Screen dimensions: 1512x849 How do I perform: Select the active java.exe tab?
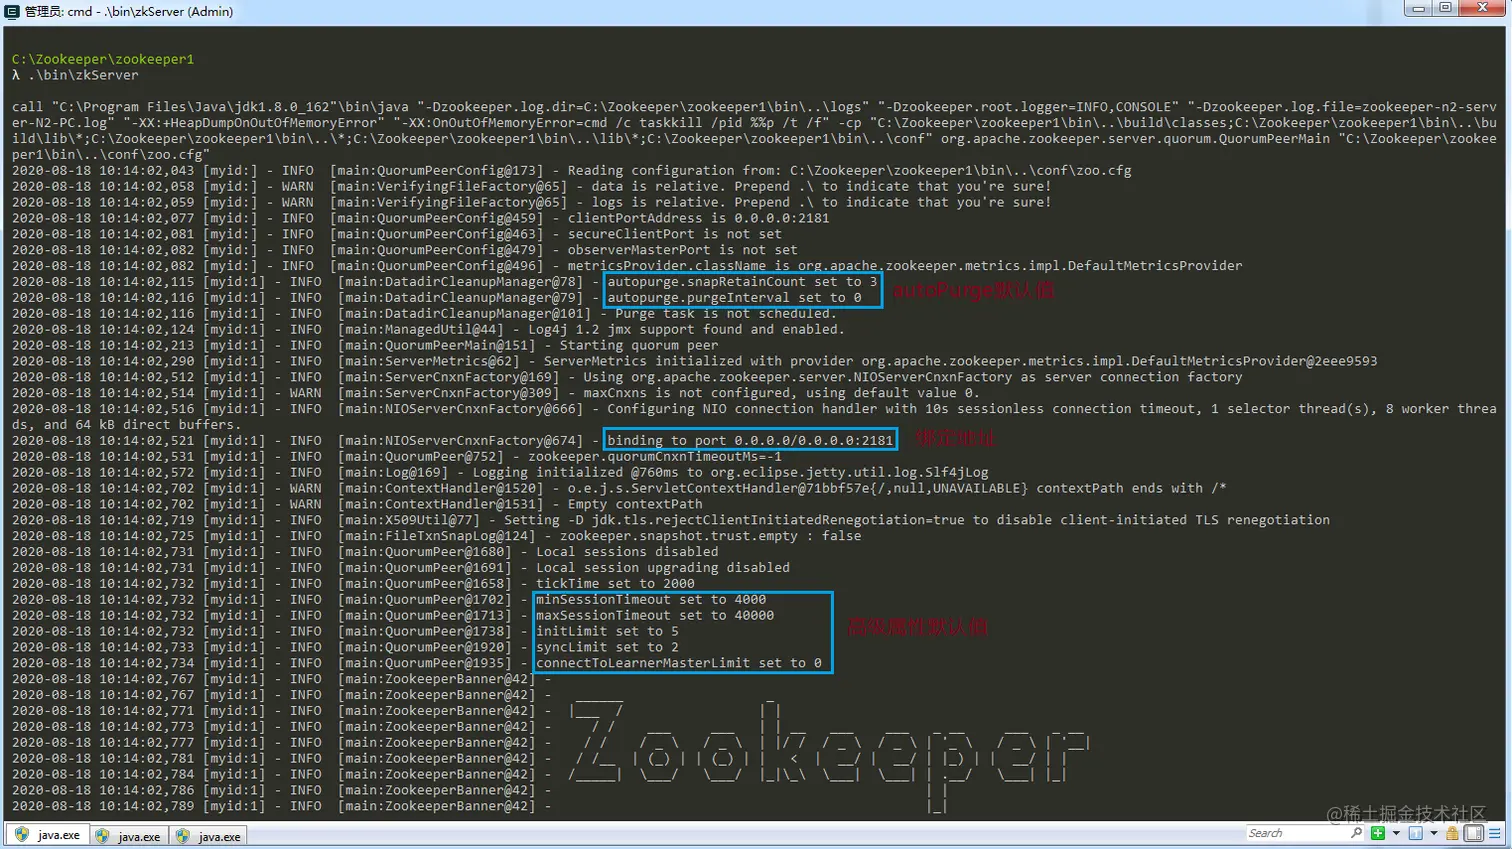[x=48, y=835]
